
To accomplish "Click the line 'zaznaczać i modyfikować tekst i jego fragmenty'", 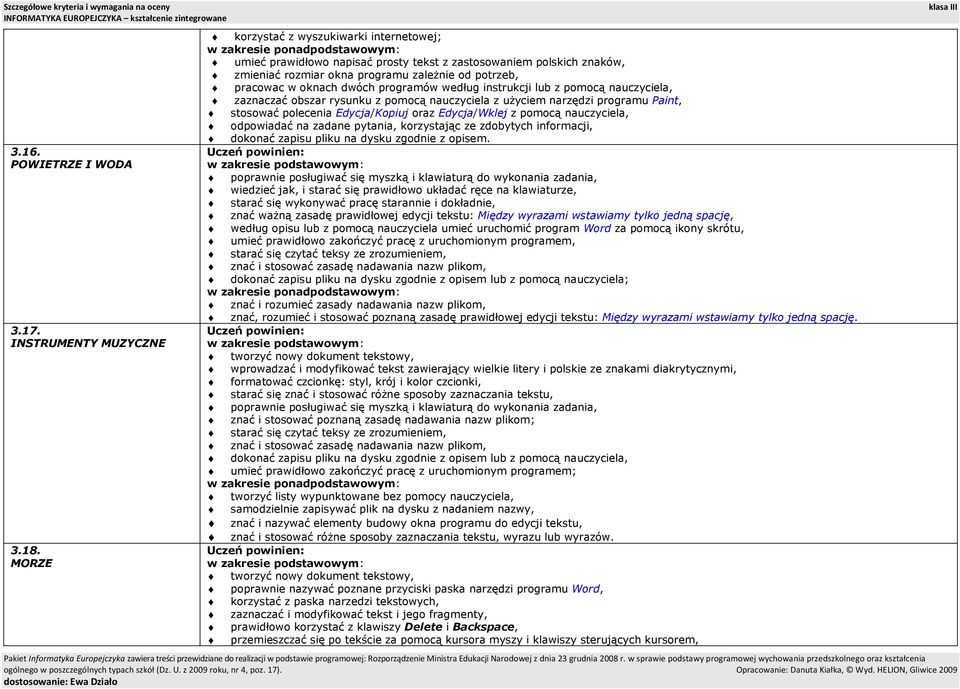I will (x=359, y=614).
